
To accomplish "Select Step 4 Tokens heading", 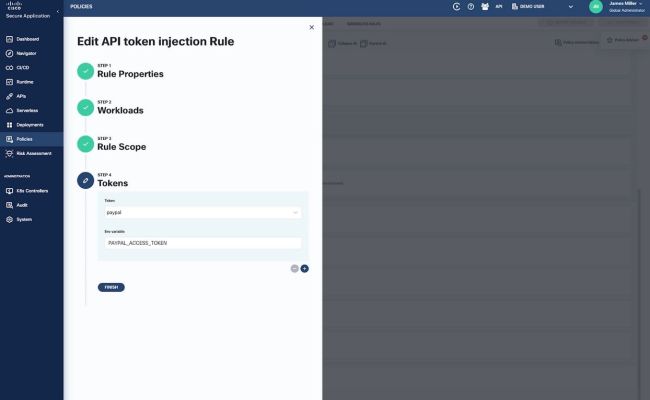I will [x=112, y=183].
